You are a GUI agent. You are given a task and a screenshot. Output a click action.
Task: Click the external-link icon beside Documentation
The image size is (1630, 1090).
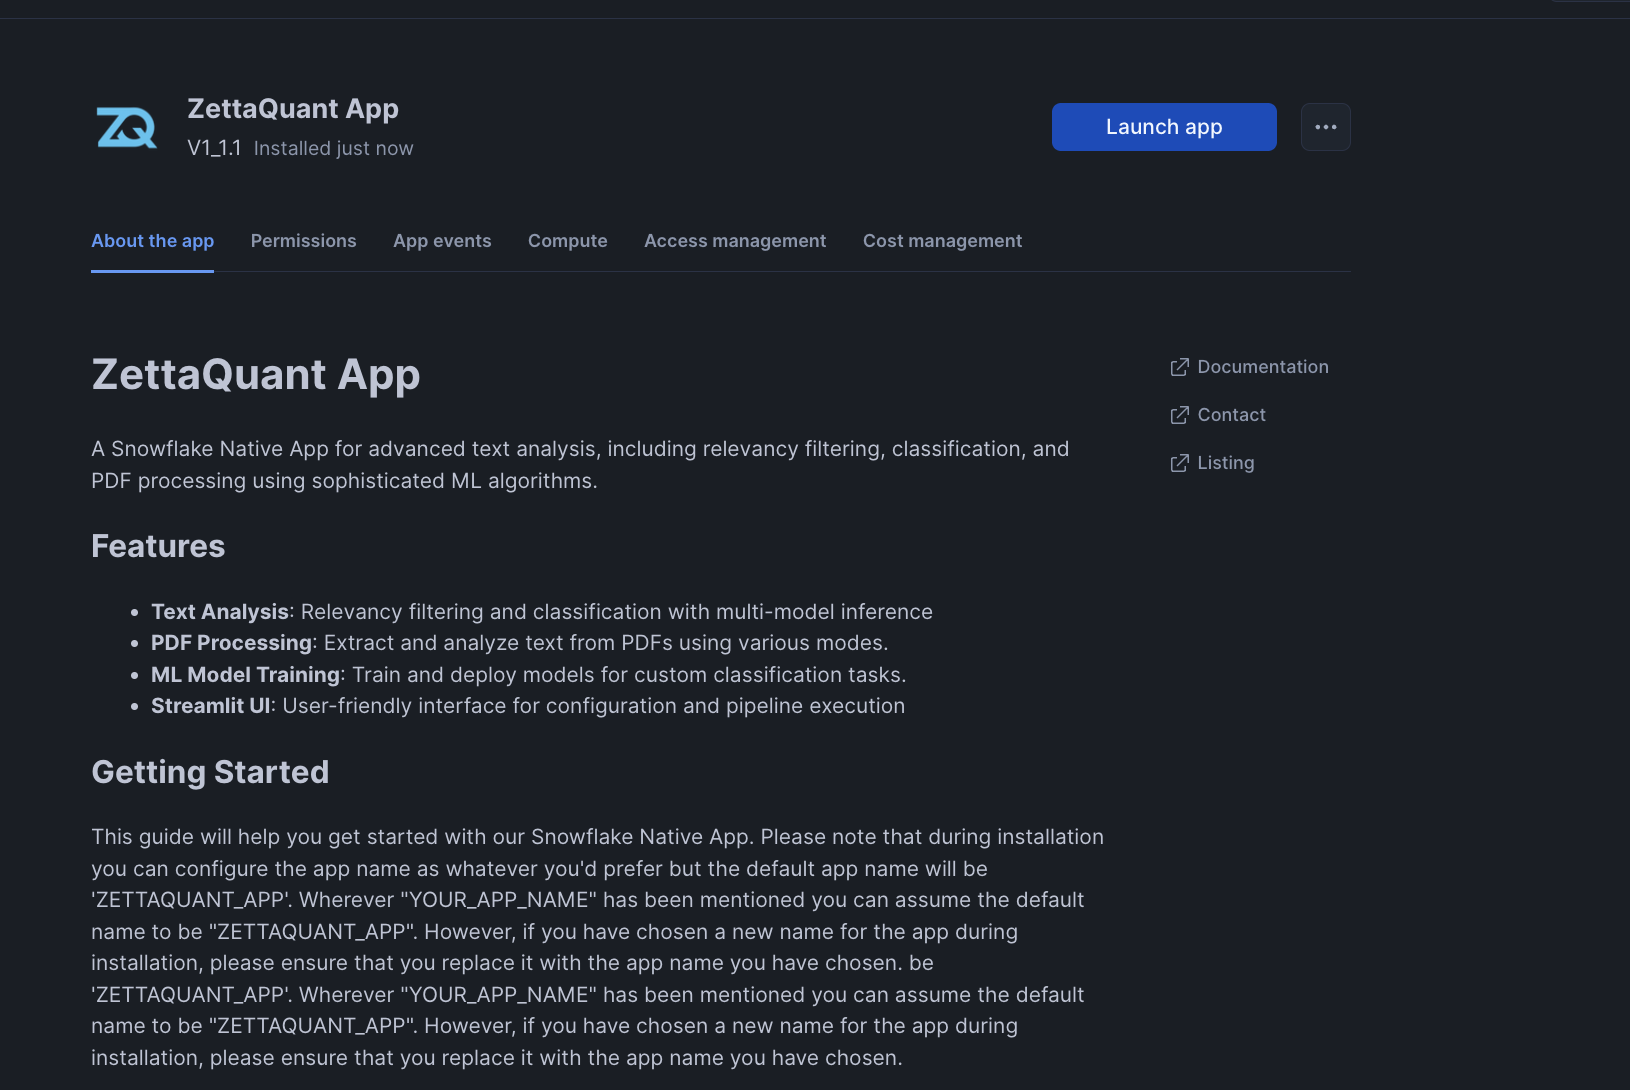point(1179,367)
